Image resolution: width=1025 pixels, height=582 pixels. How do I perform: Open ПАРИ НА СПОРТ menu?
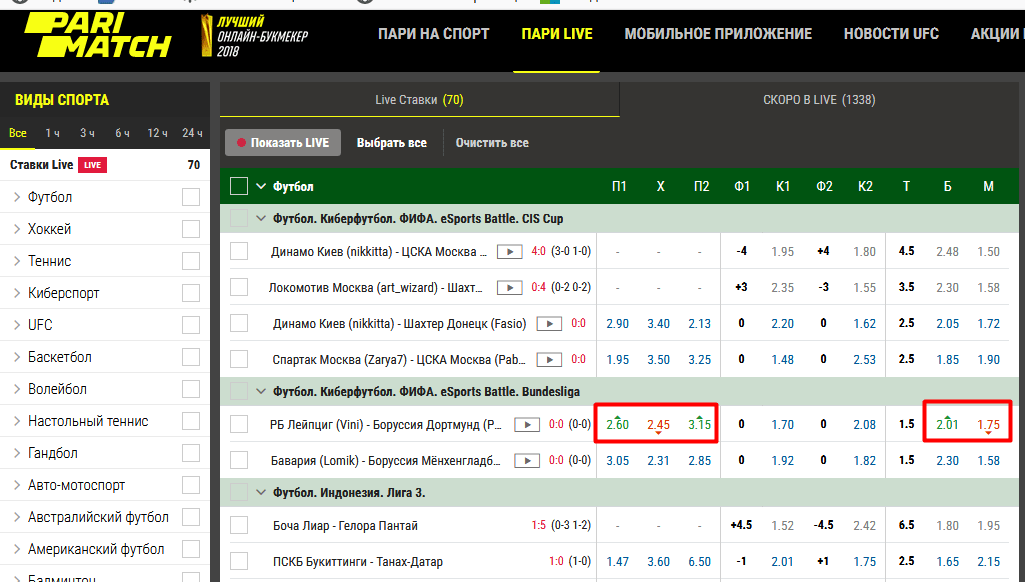point(433,34)
